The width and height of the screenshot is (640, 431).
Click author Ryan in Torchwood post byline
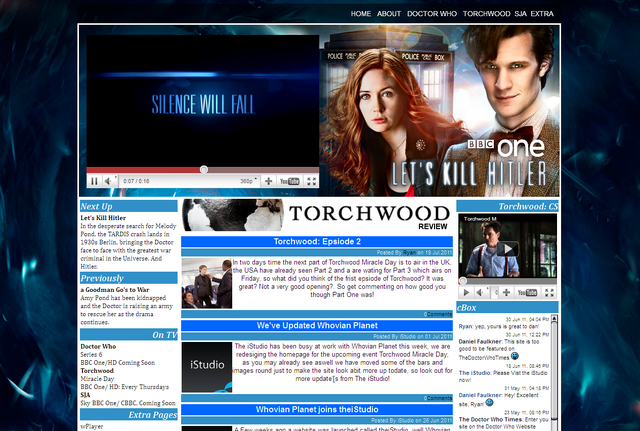tap(409, 253)
